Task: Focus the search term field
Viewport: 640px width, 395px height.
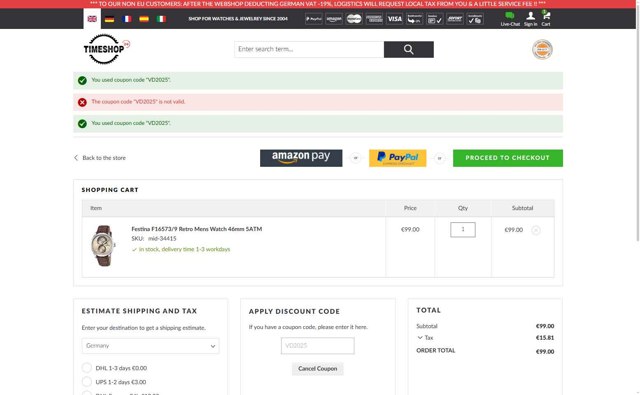Action: pyautogui.click(x=309, y=49)
